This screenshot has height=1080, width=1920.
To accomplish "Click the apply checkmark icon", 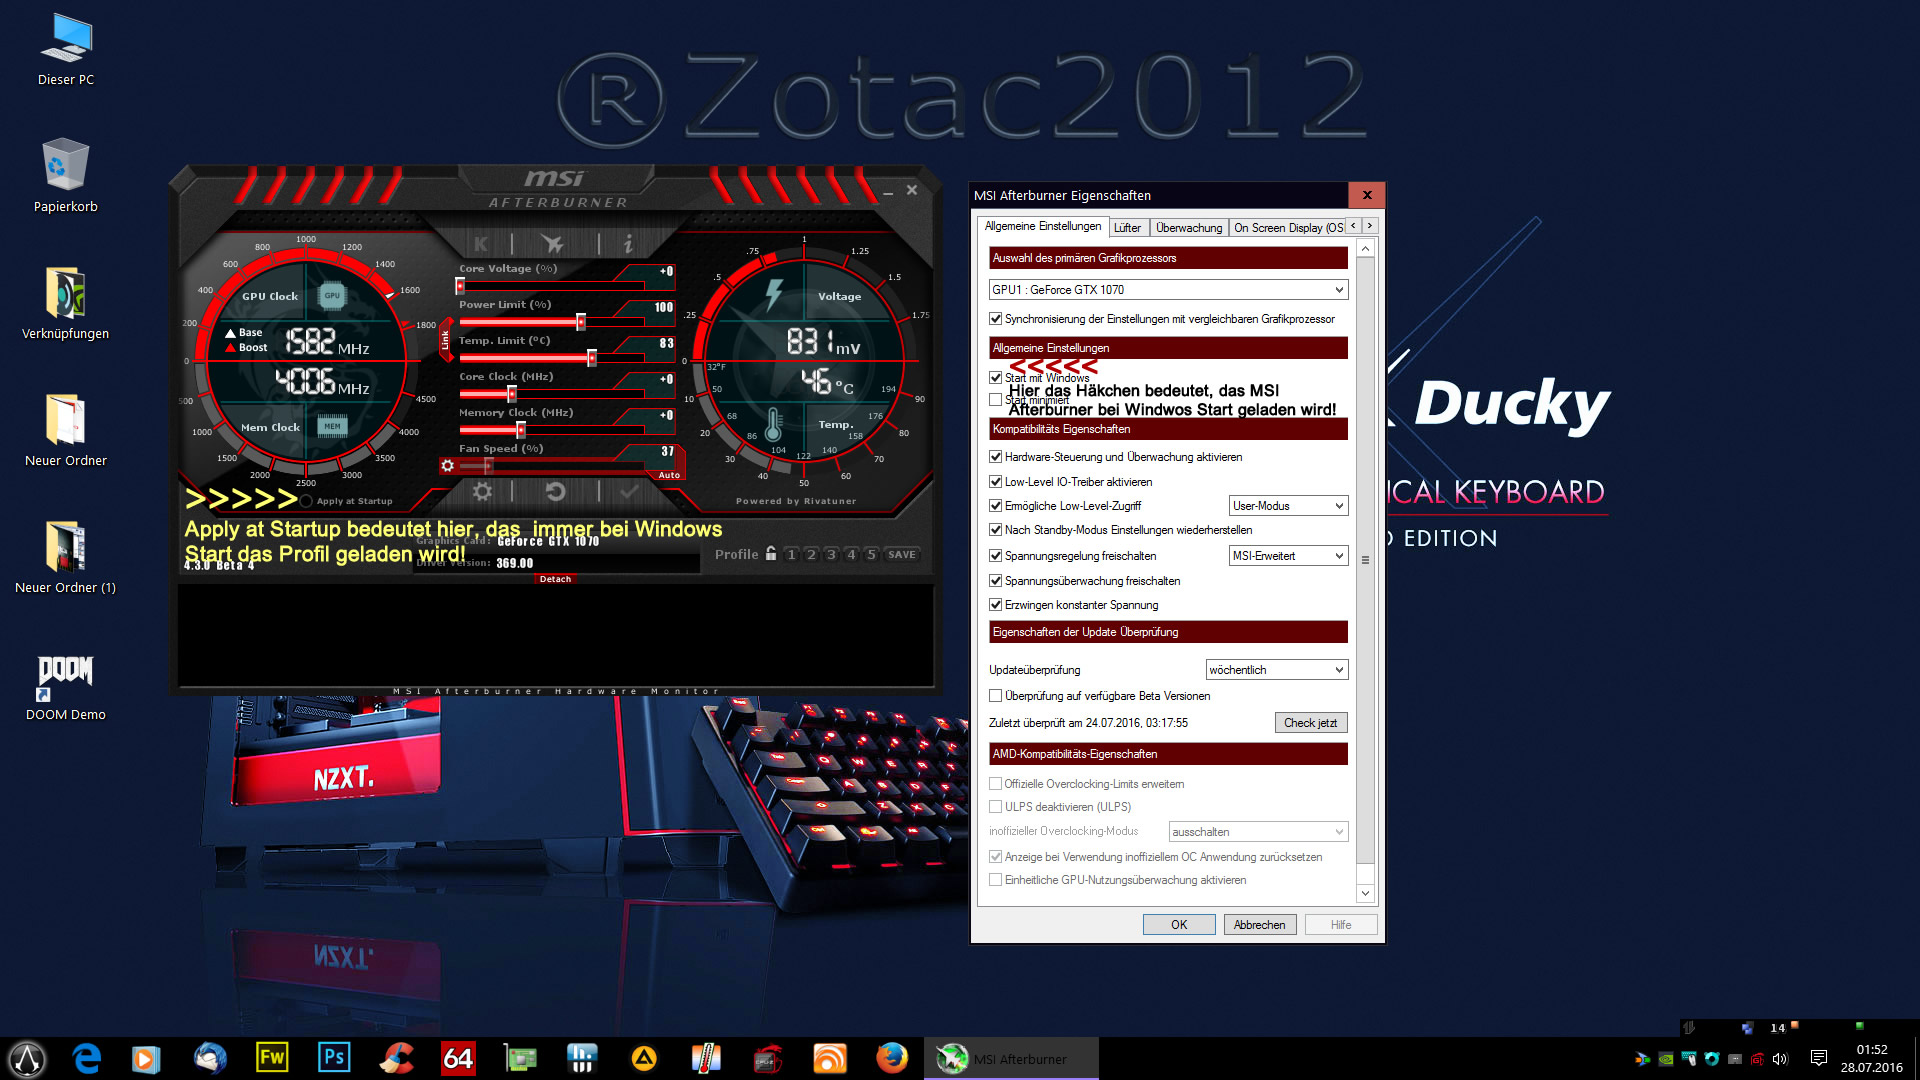I will point(629,492).
